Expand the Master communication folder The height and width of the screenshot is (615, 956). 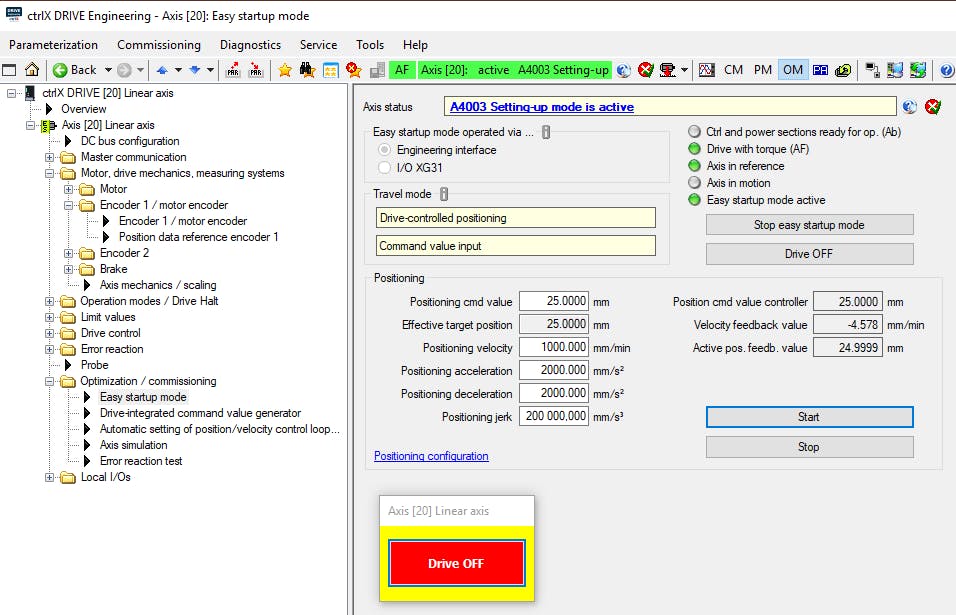[x=49, y=157]
